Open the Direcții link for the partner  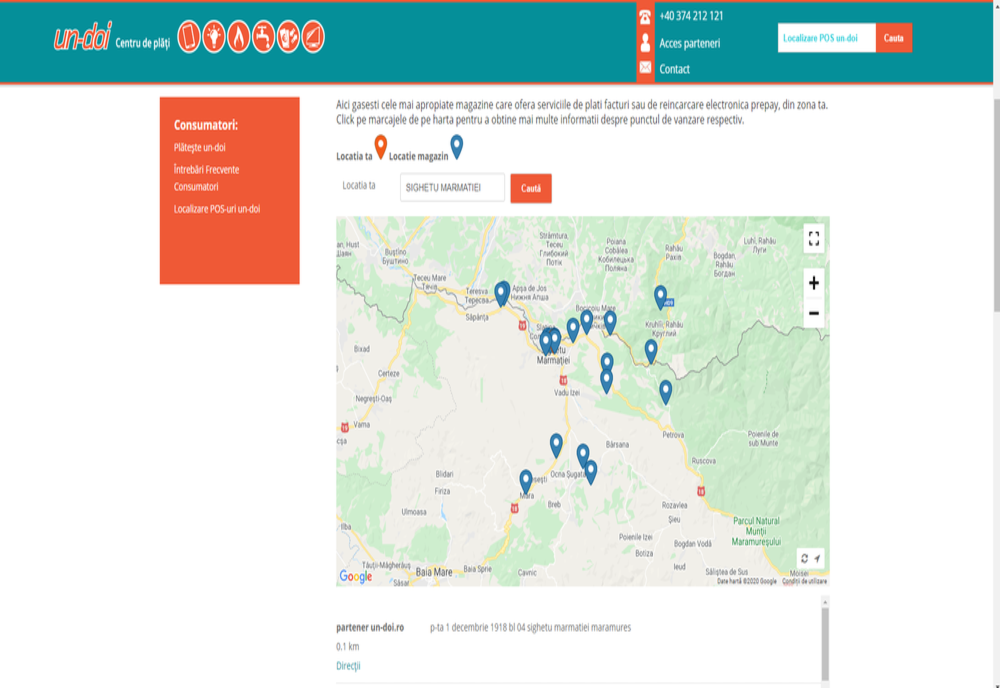[x=348, y=665]
